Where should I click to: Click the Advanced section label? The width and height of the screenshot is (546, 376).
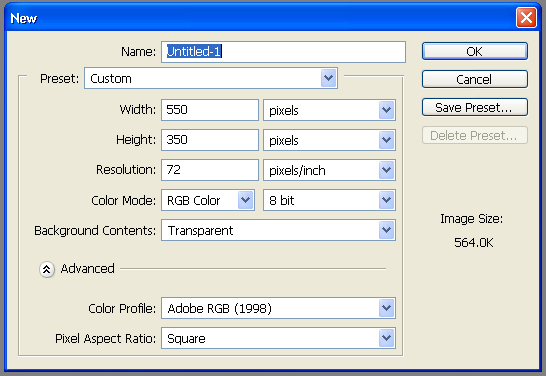point(87,269)
